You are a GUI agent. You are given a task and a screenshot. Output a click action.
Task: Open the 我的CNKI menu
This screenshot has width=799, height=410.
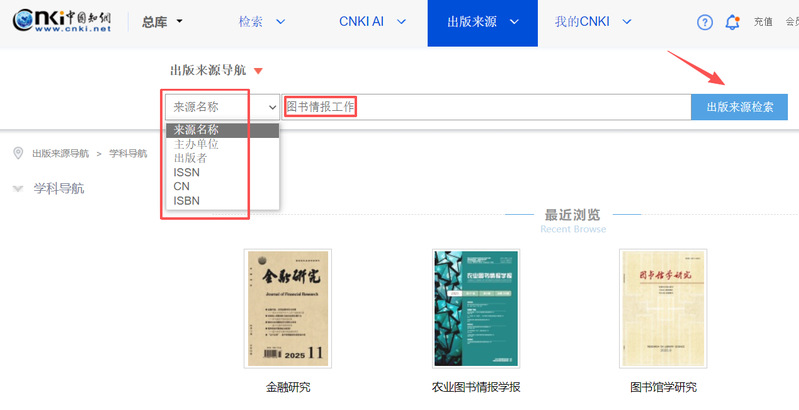(594, 22)
